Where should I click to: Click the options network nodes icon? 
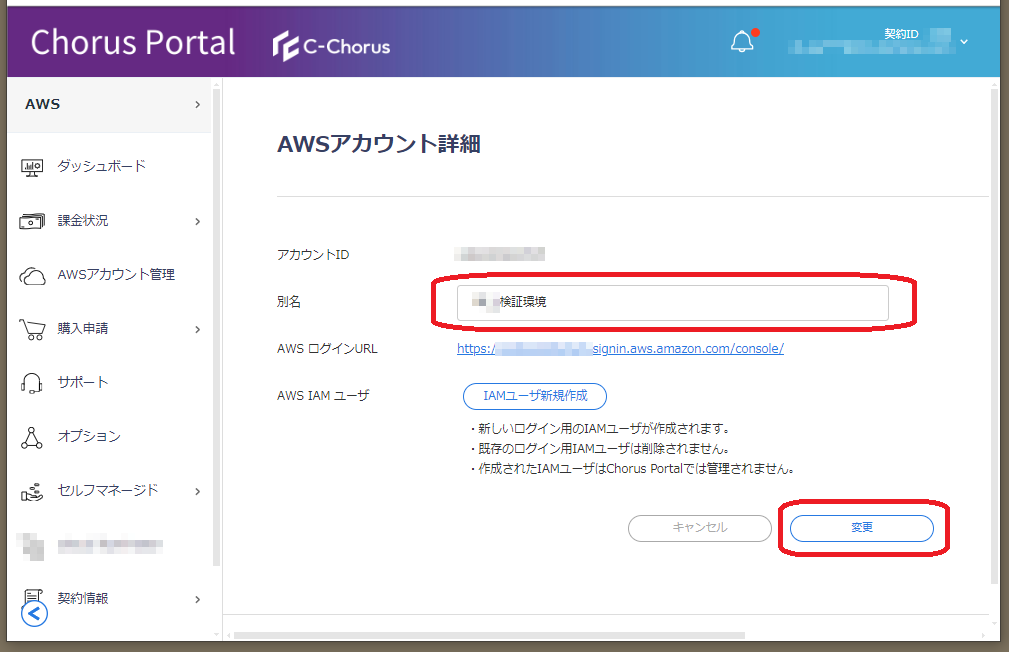click(x=32, y=437)
